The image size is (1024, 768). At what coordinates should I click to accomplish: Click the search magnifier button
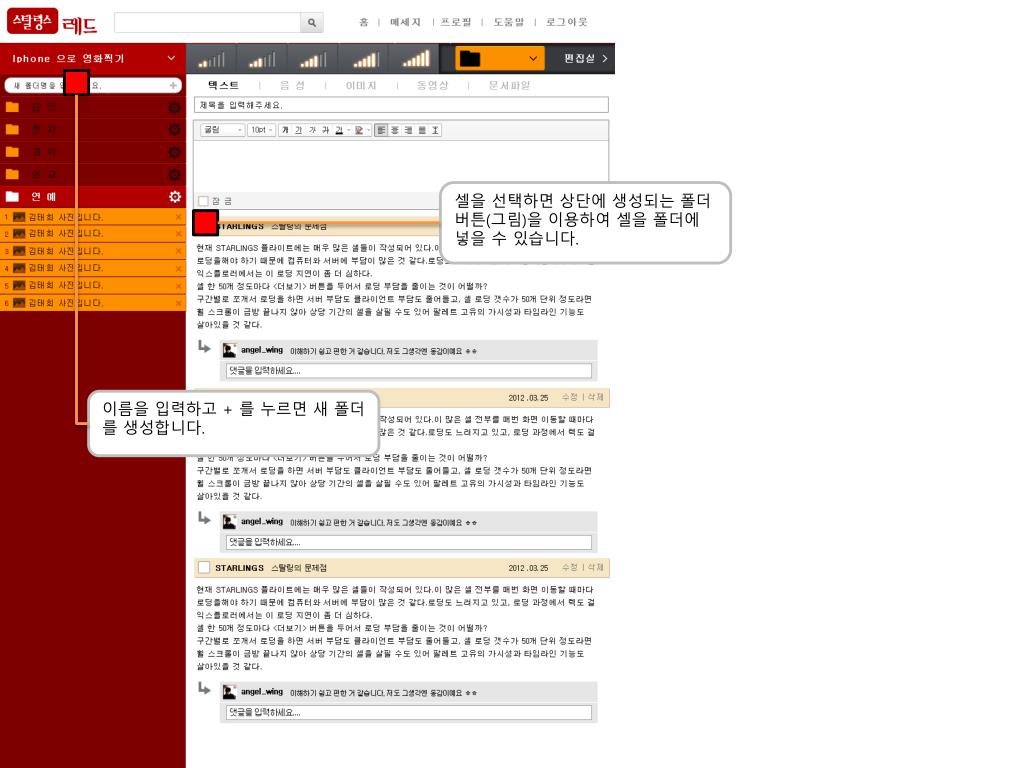312,22
